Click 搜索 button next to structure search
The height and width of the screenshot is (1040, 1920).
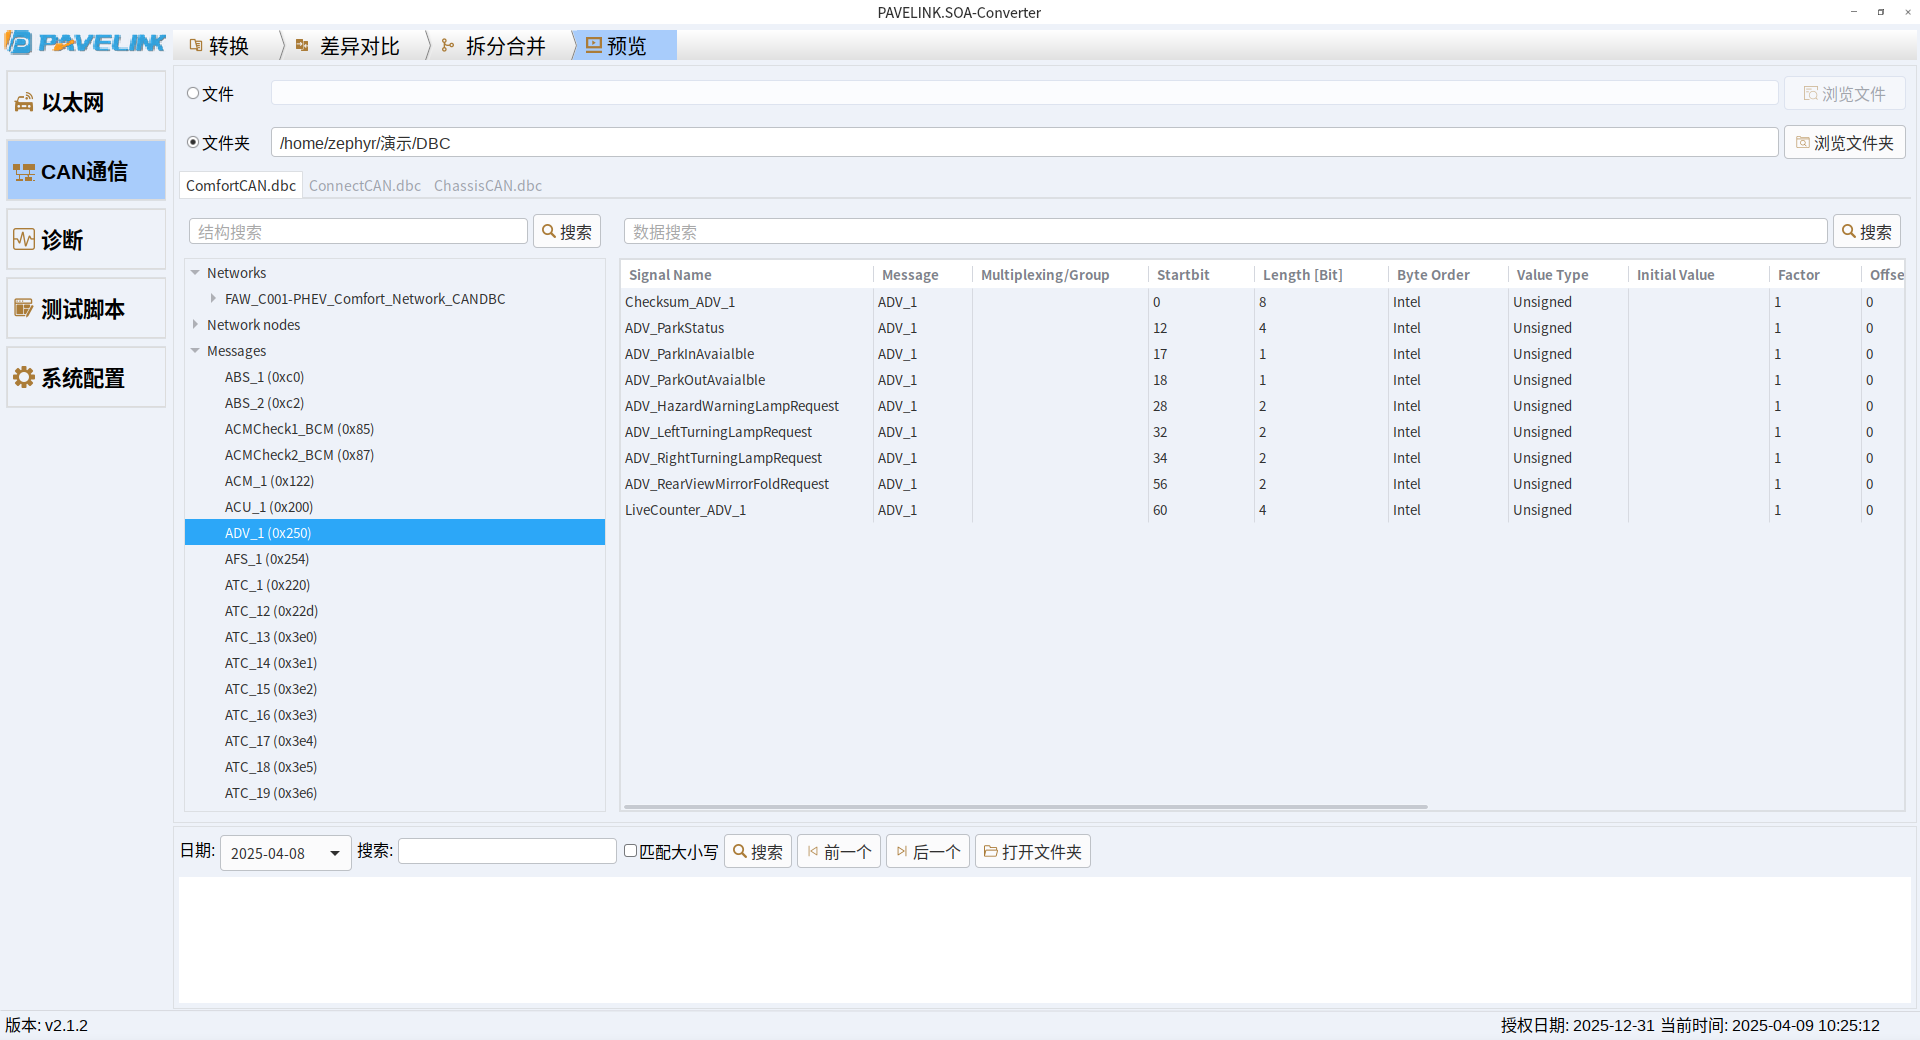tap(567, 231)
